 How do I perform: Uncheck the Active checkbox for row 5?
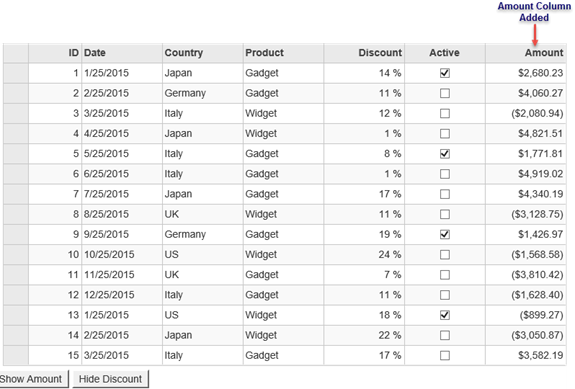[x=444, y=154]
